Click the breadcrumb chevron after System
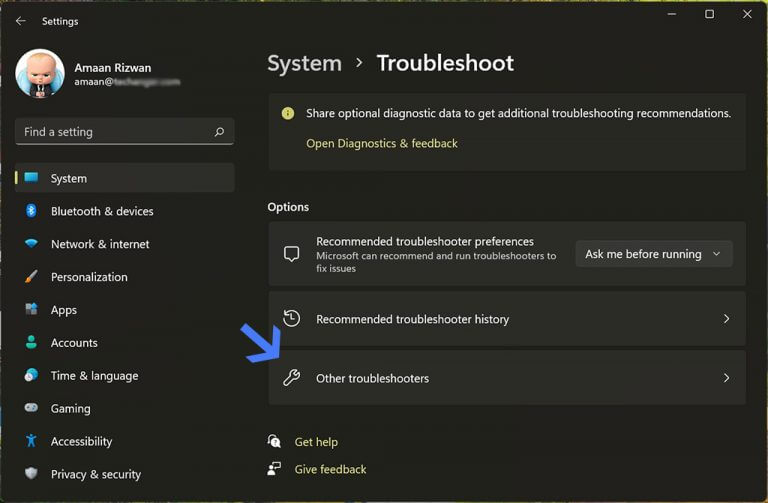 (360, 63)
